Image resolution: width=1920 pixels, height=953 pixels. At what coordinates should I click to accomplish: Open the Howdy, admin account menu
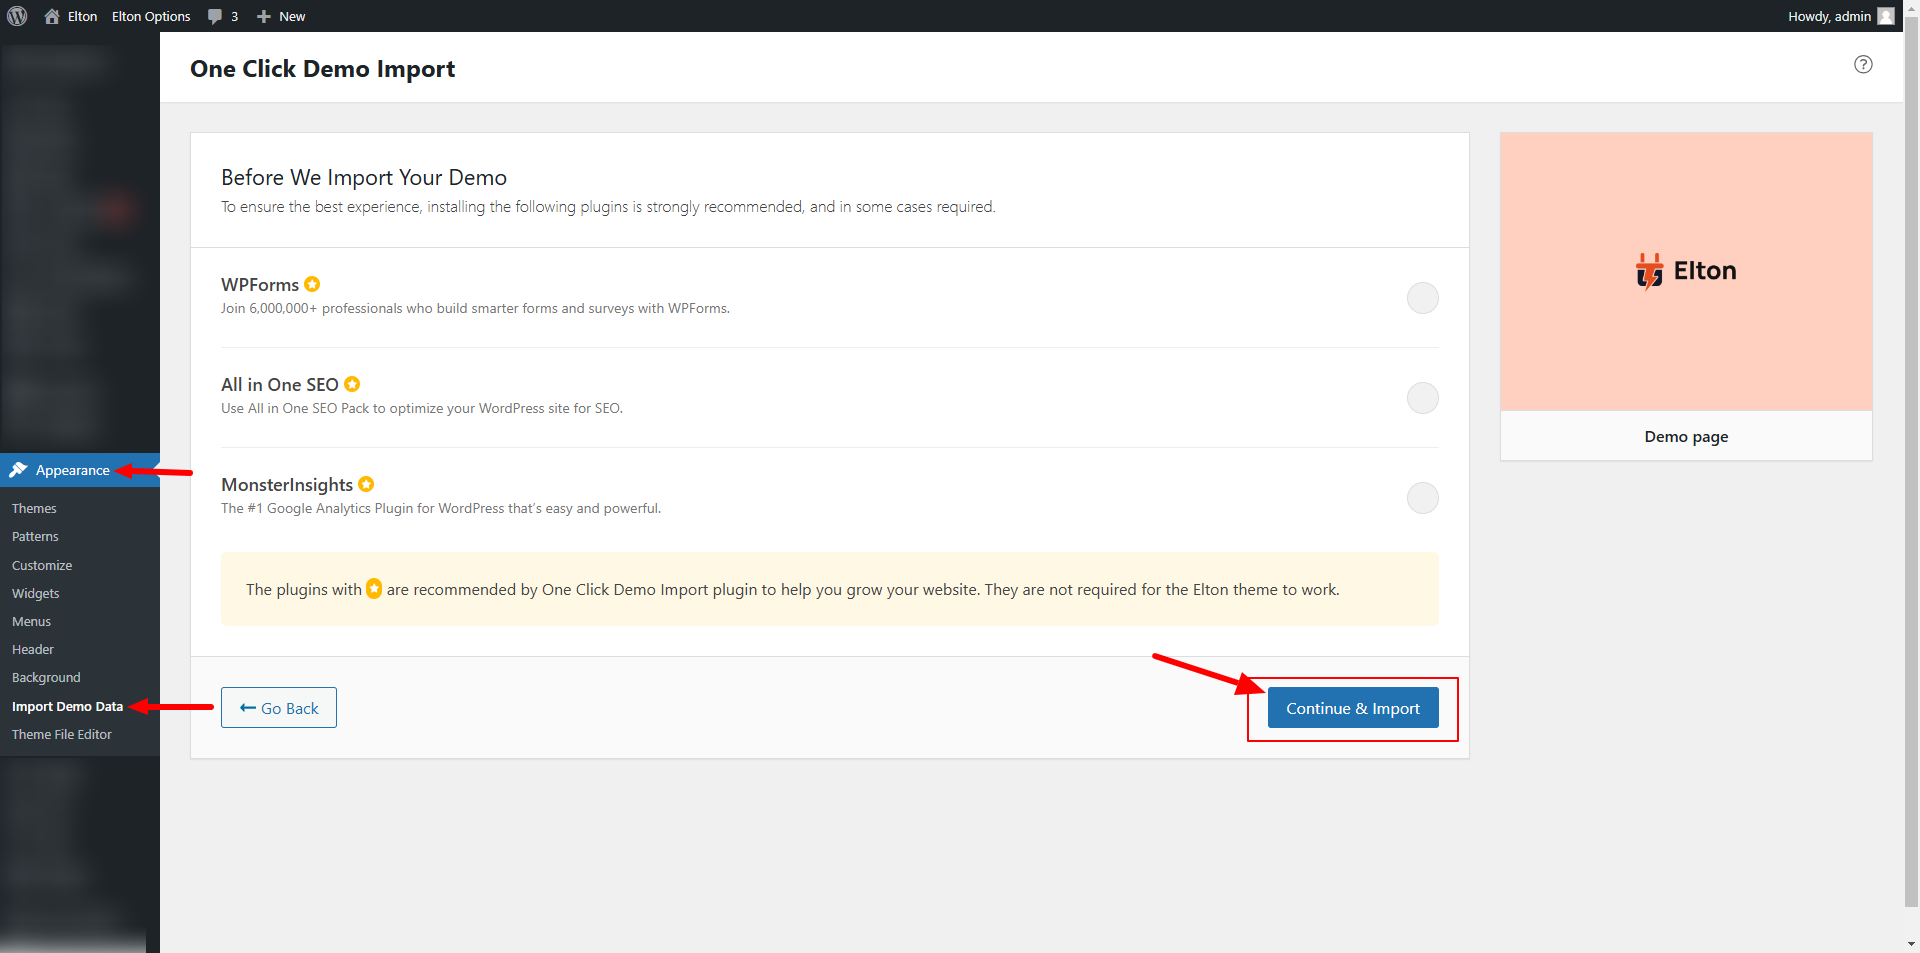click(x=1829, y=16)
